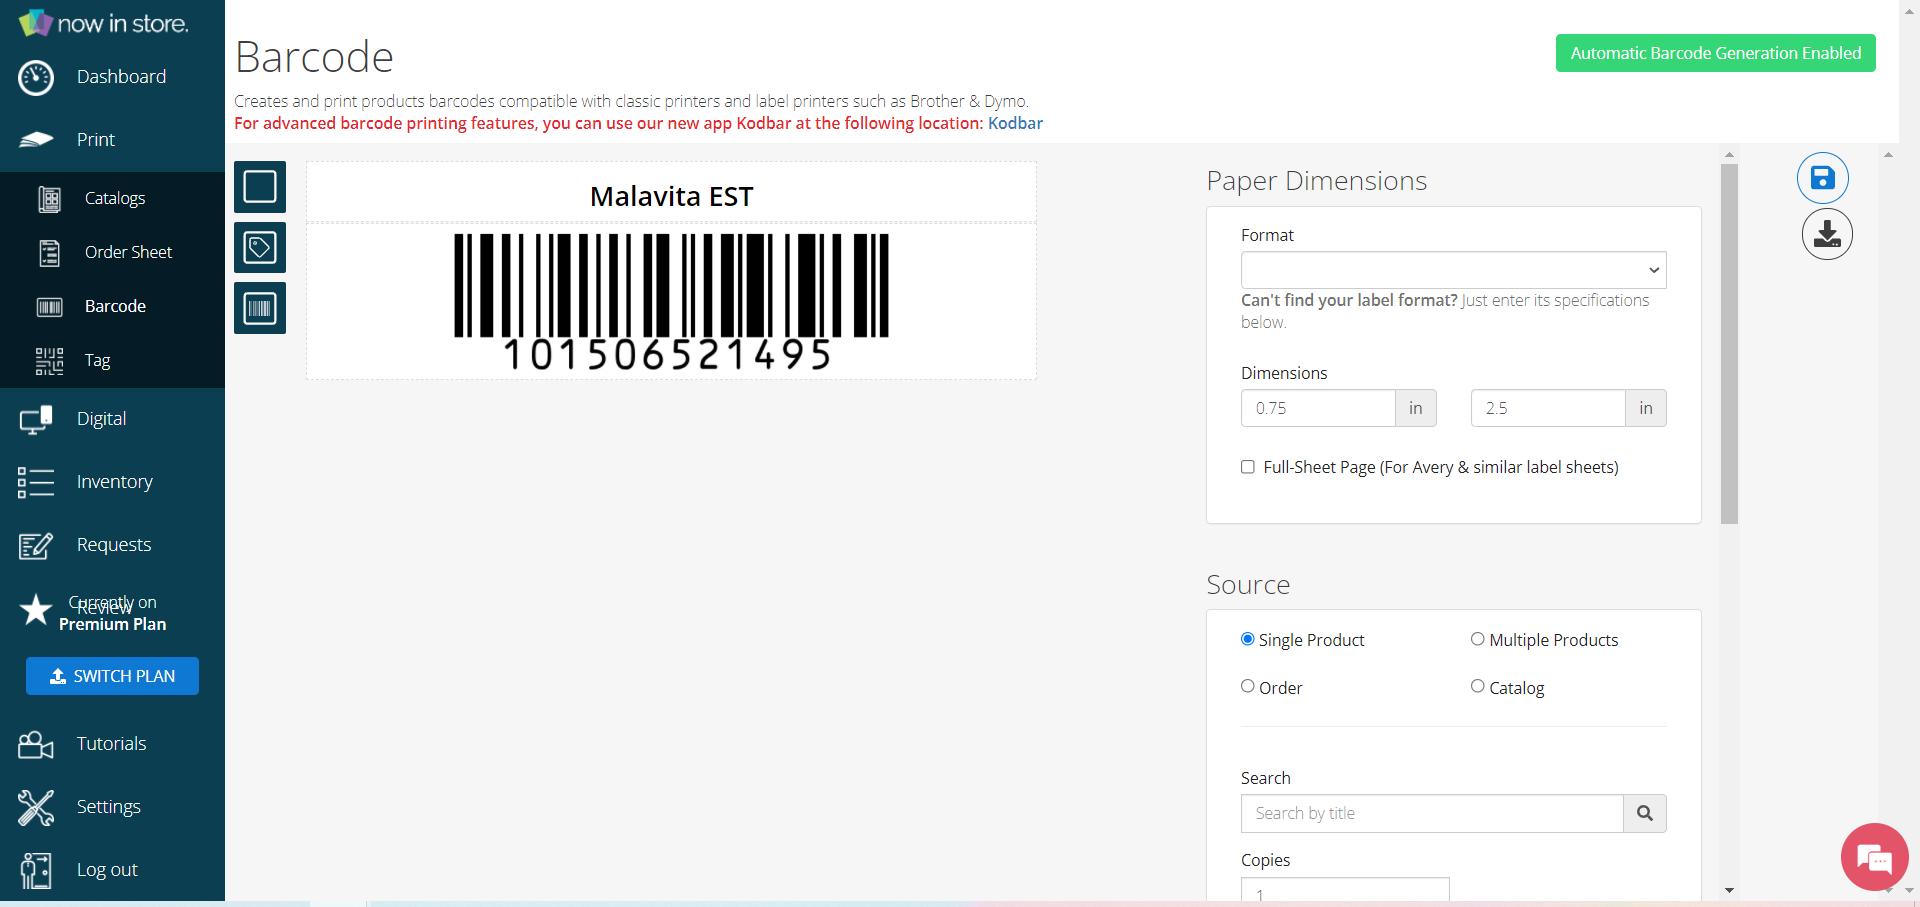The image size is (1920, 907).
Task: Select the barcode layout icon
Action: click(x=260, y=308)
